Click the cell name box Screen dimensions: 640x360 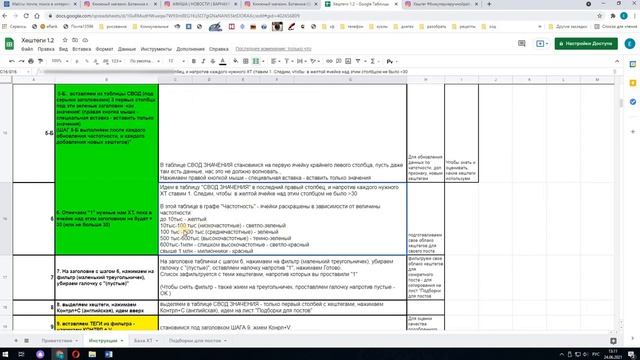15,71
